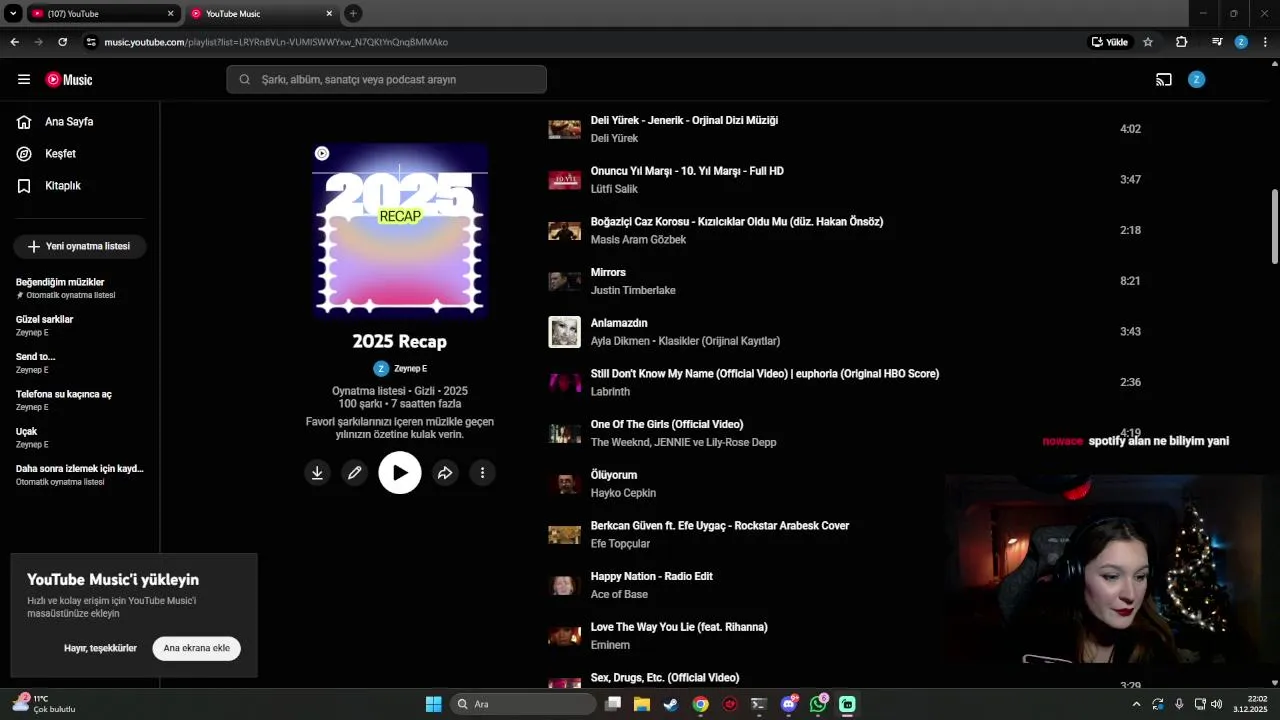Click Yeni oynatma listesi button
This screenshot has height=720, width=1280.
[80, 246]
